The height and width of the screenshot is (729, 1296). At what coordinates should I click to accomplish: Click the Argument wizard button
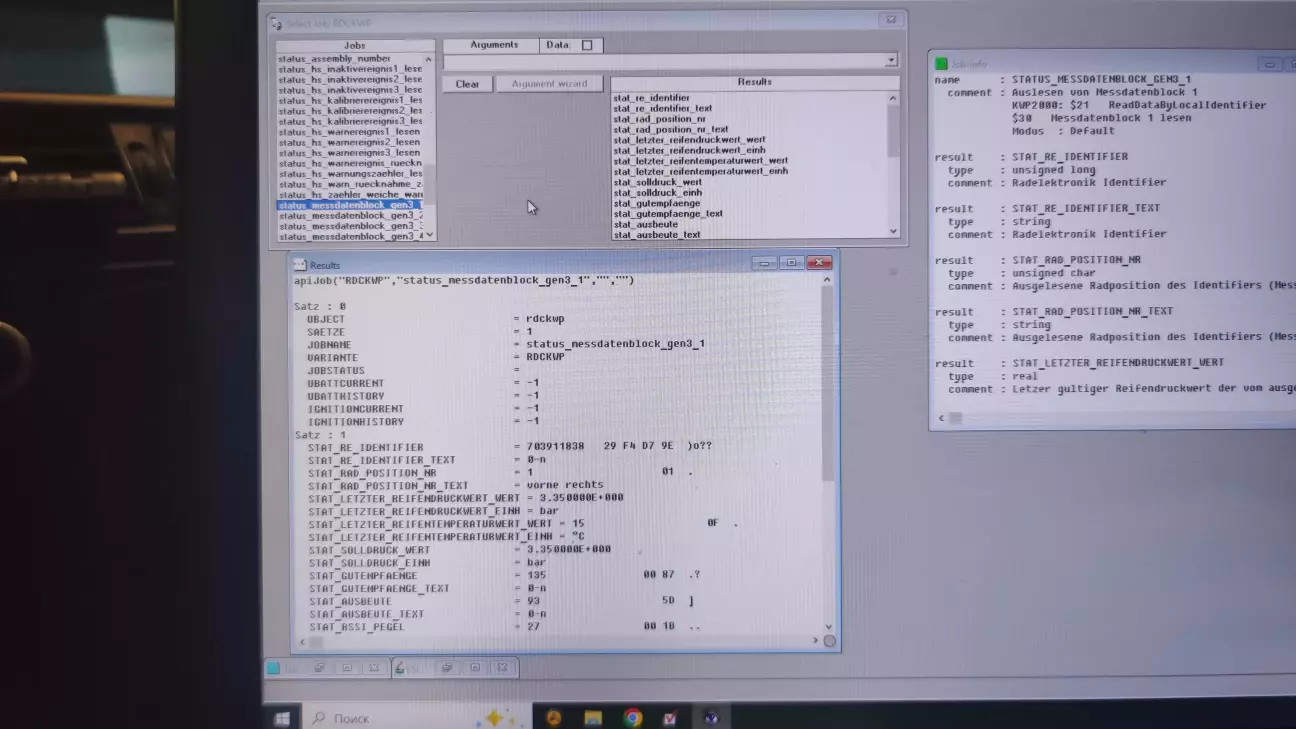(549, 84)
